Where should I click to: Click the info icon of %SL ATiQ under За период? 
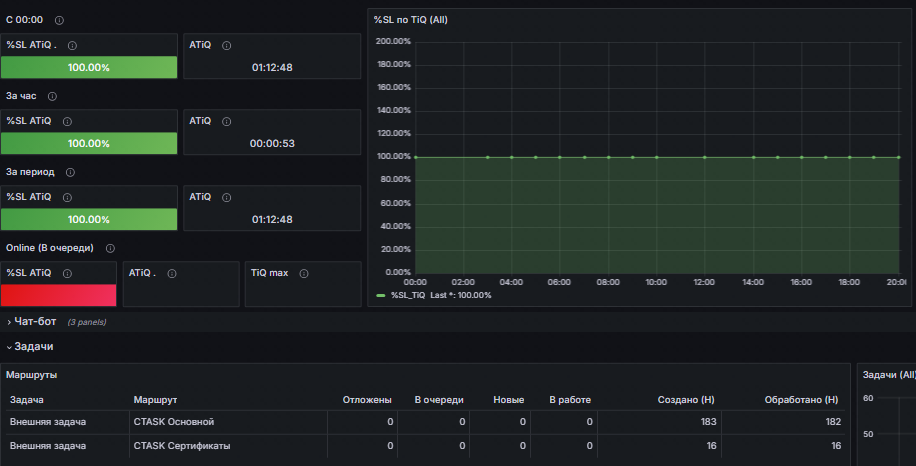pos(67,197)
